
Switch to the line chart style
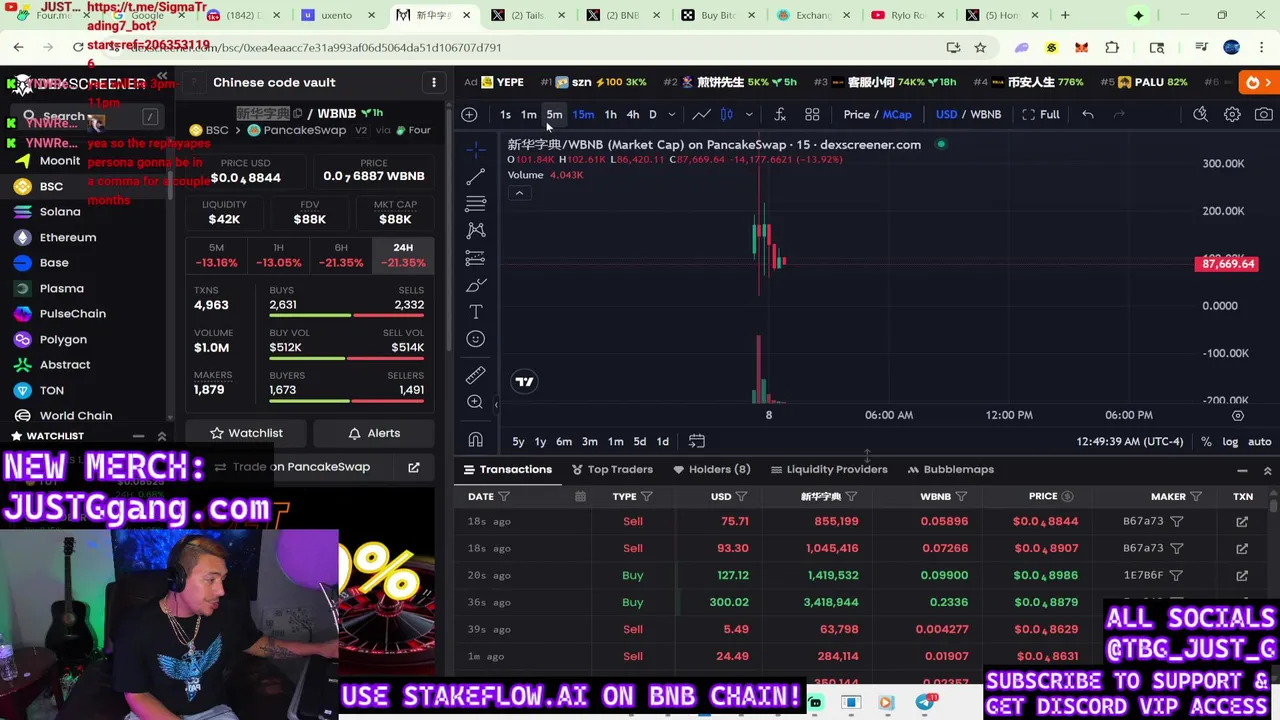pos(702,114)
